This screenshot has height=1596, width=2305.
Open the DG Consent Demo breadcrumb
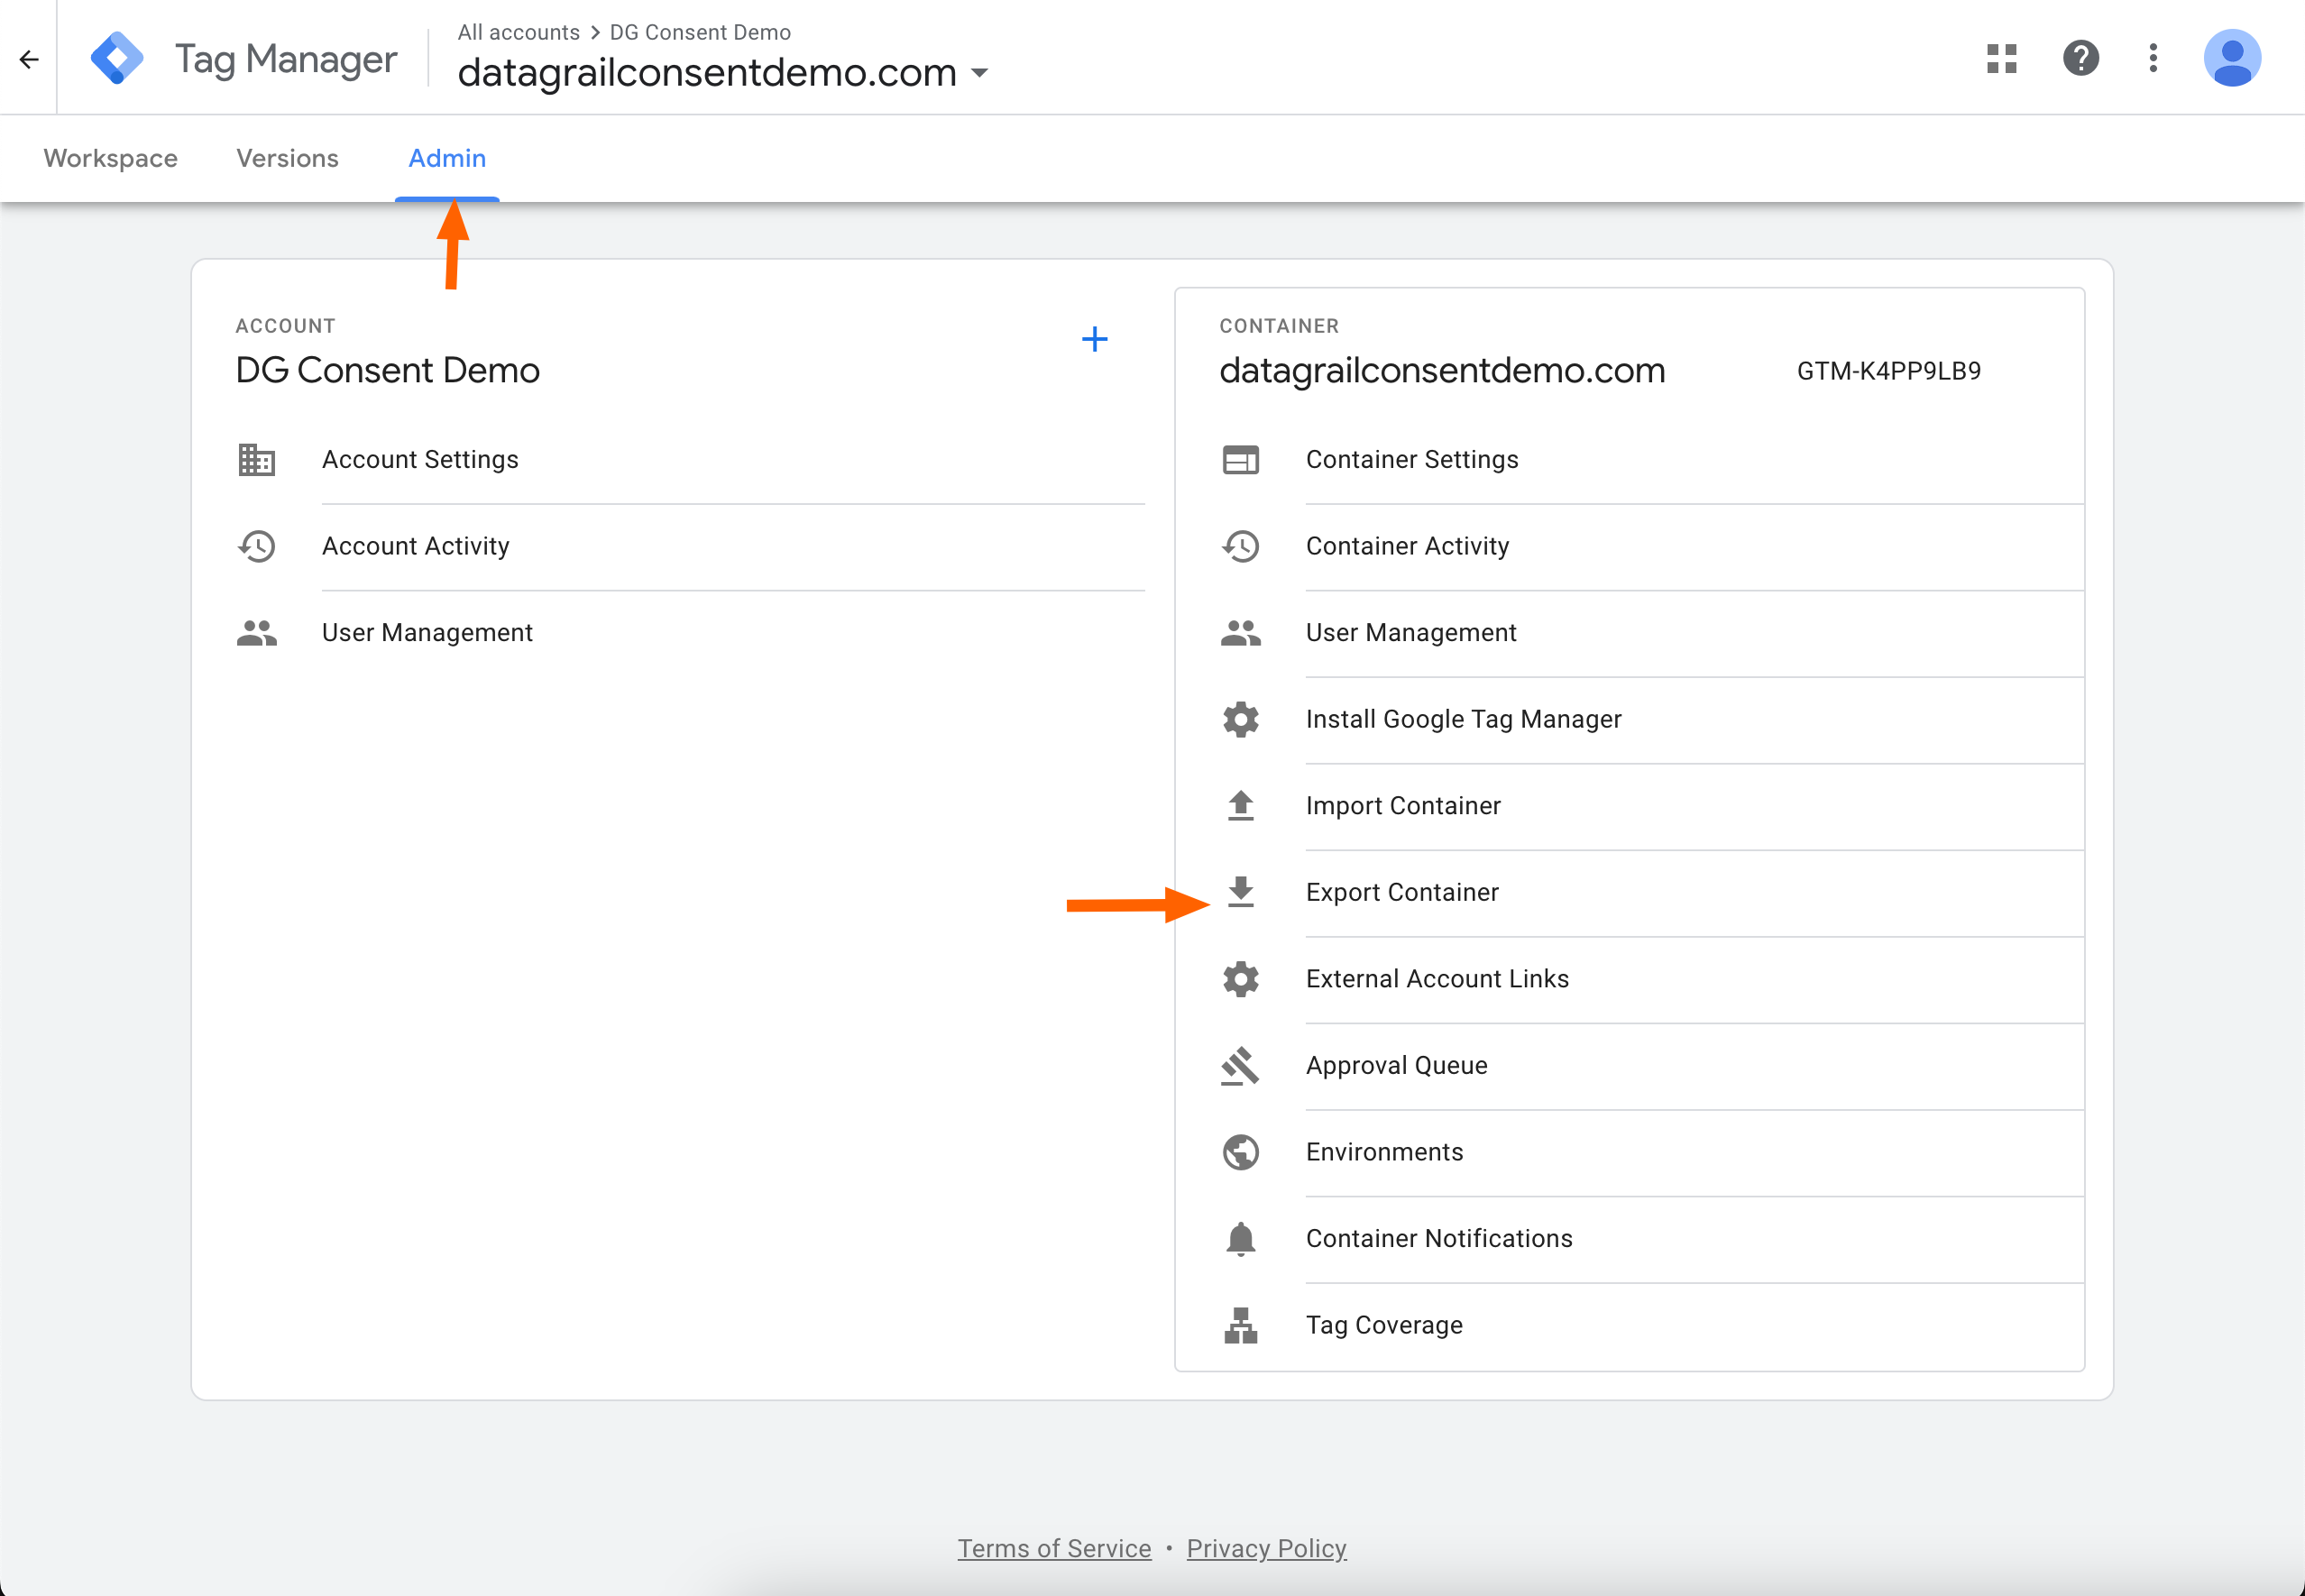700,32
